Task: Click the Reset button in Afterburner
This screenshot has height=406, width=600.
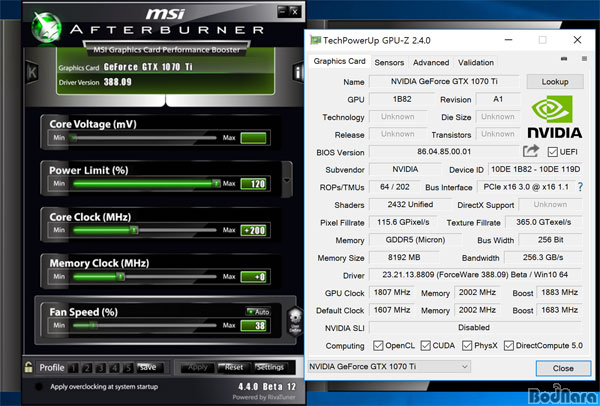Action: (234, 367)
